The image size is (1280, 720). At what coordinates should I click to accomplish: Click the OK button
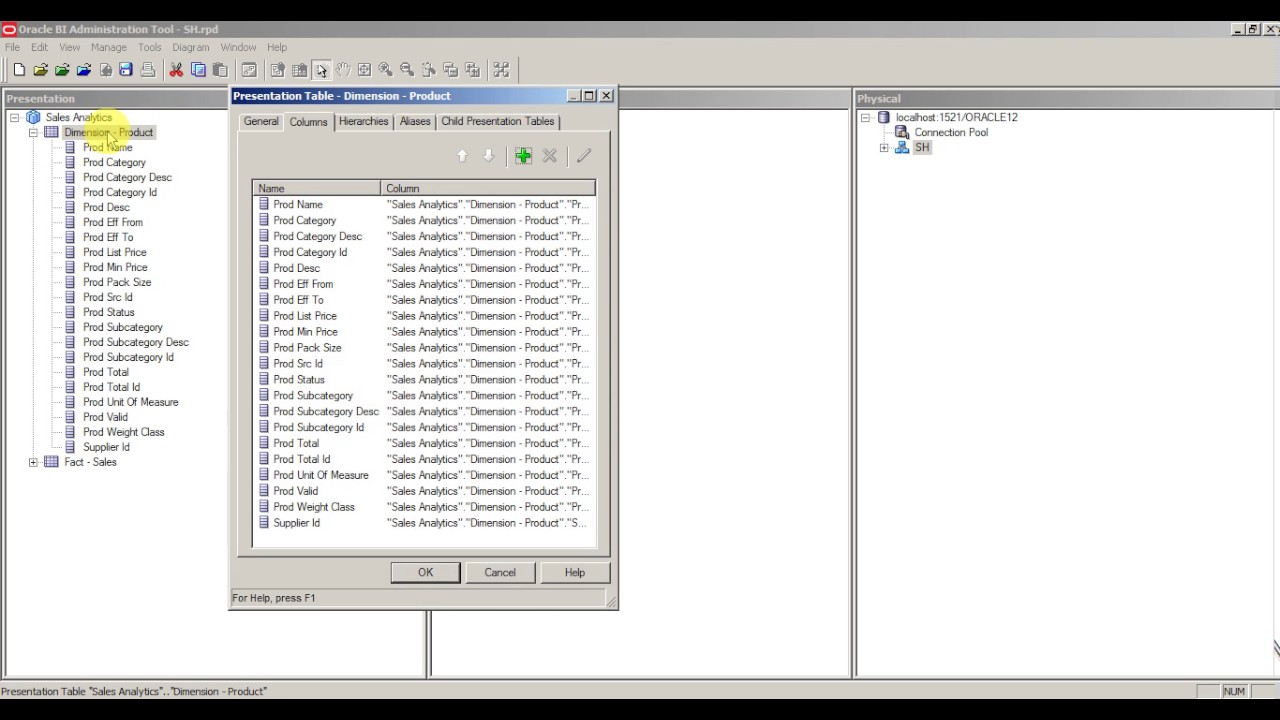point(425,573)
